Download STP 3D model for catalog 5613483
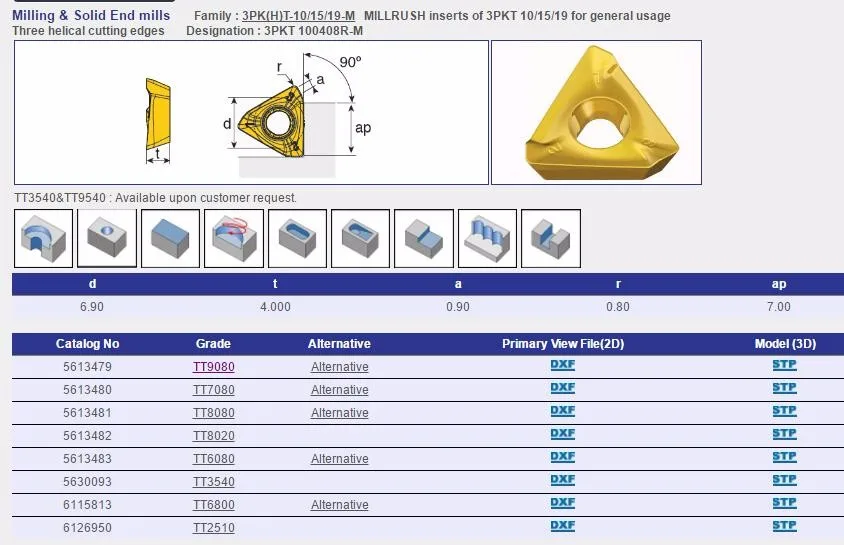 click(784, 457)
